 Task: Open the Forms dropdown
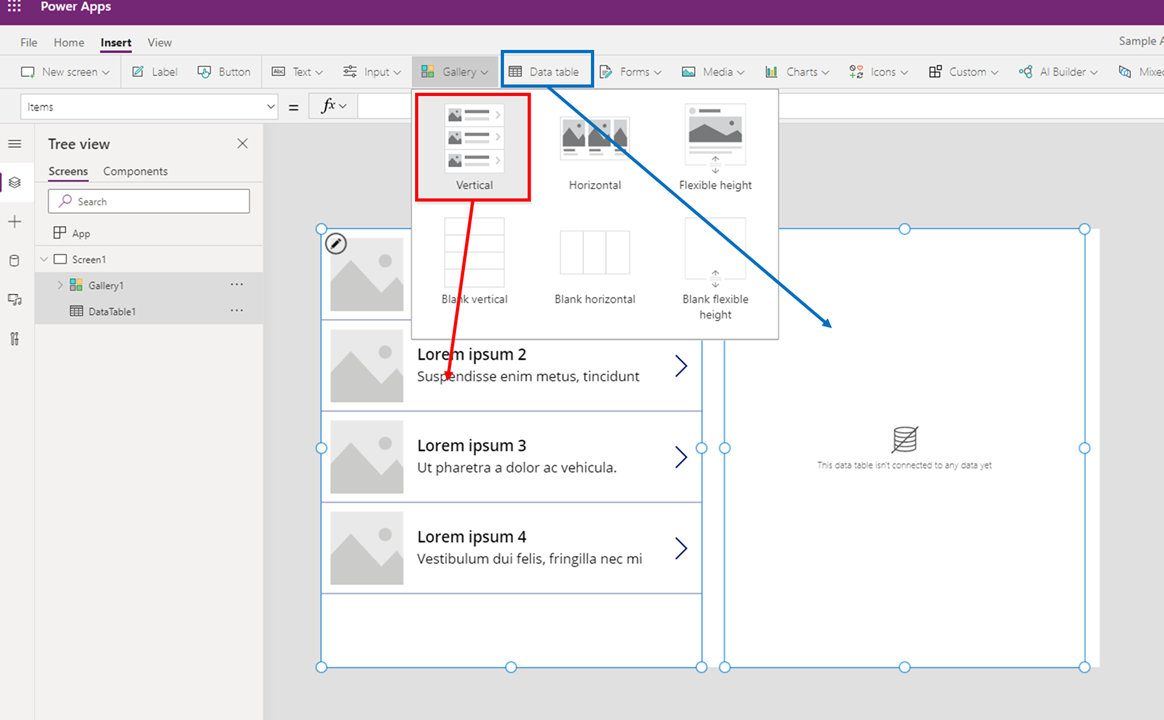630,72
